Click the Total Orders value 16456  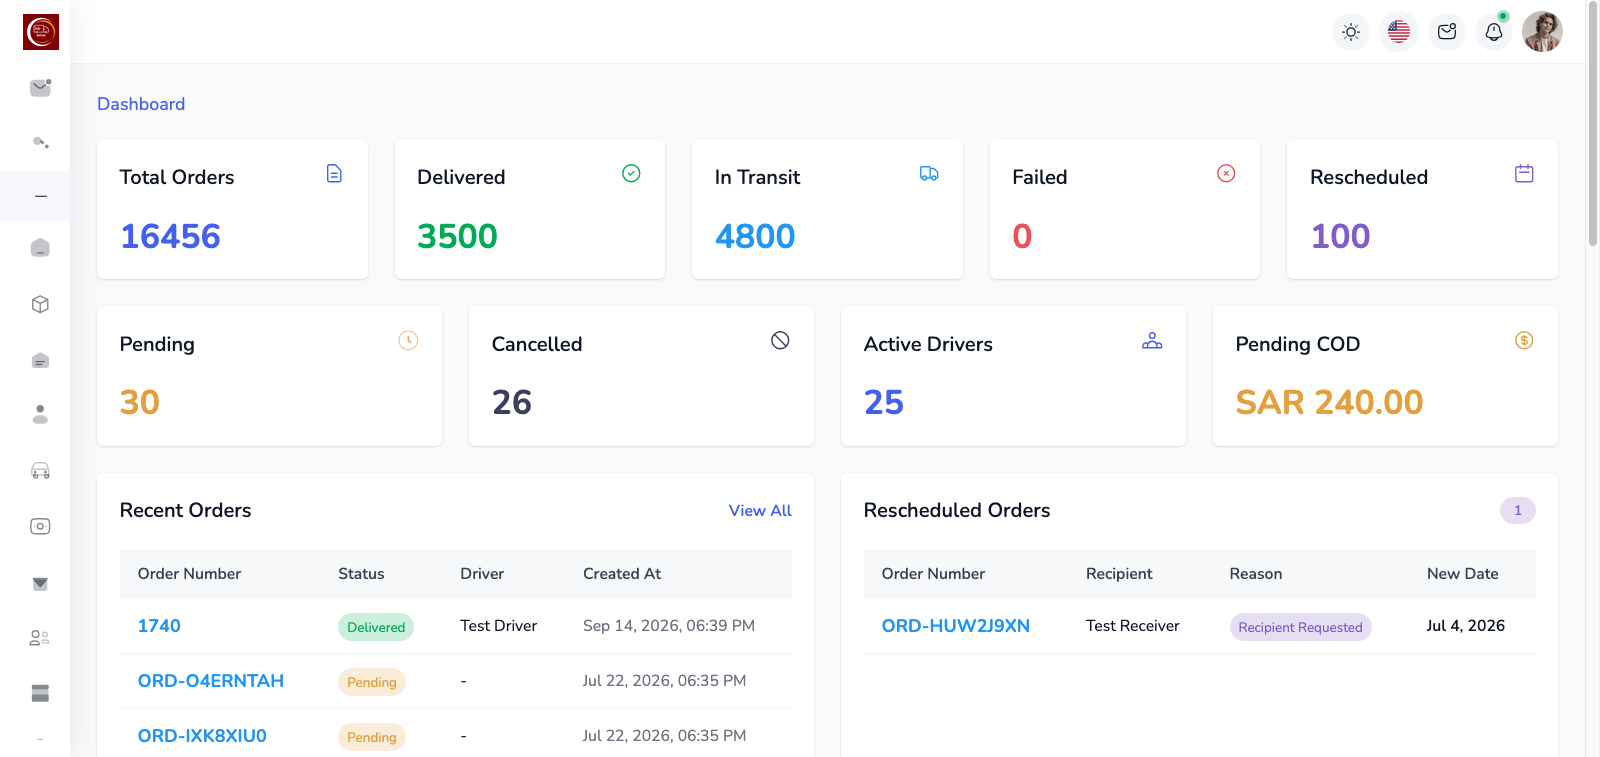170,236
